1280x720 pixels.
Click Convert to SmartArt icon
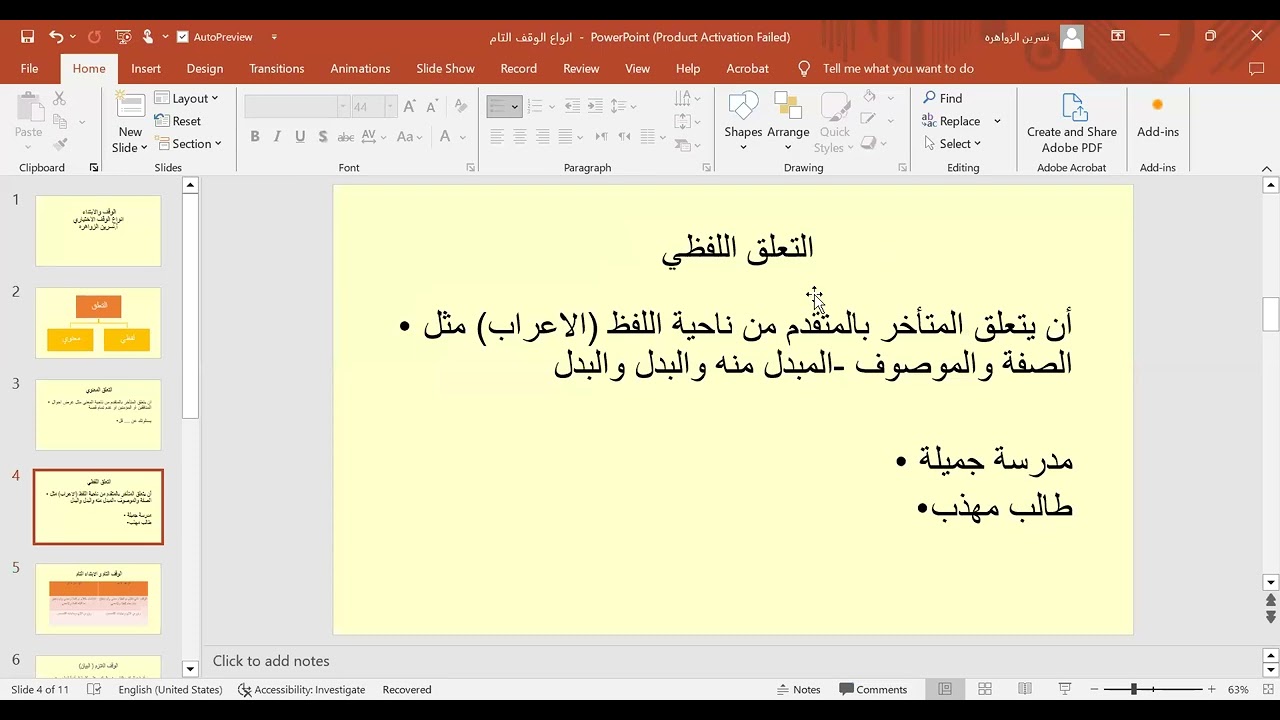[687, 144]
